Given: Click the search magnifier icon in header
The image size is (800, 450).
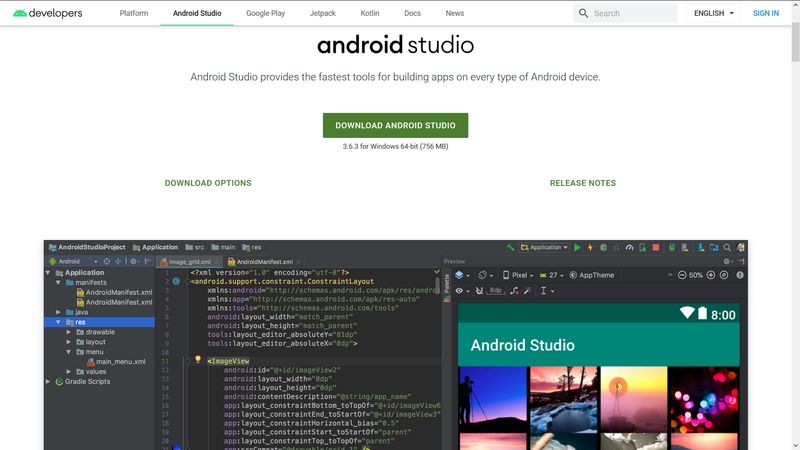Looking at the screenshot, I should [x=583, y=13].
